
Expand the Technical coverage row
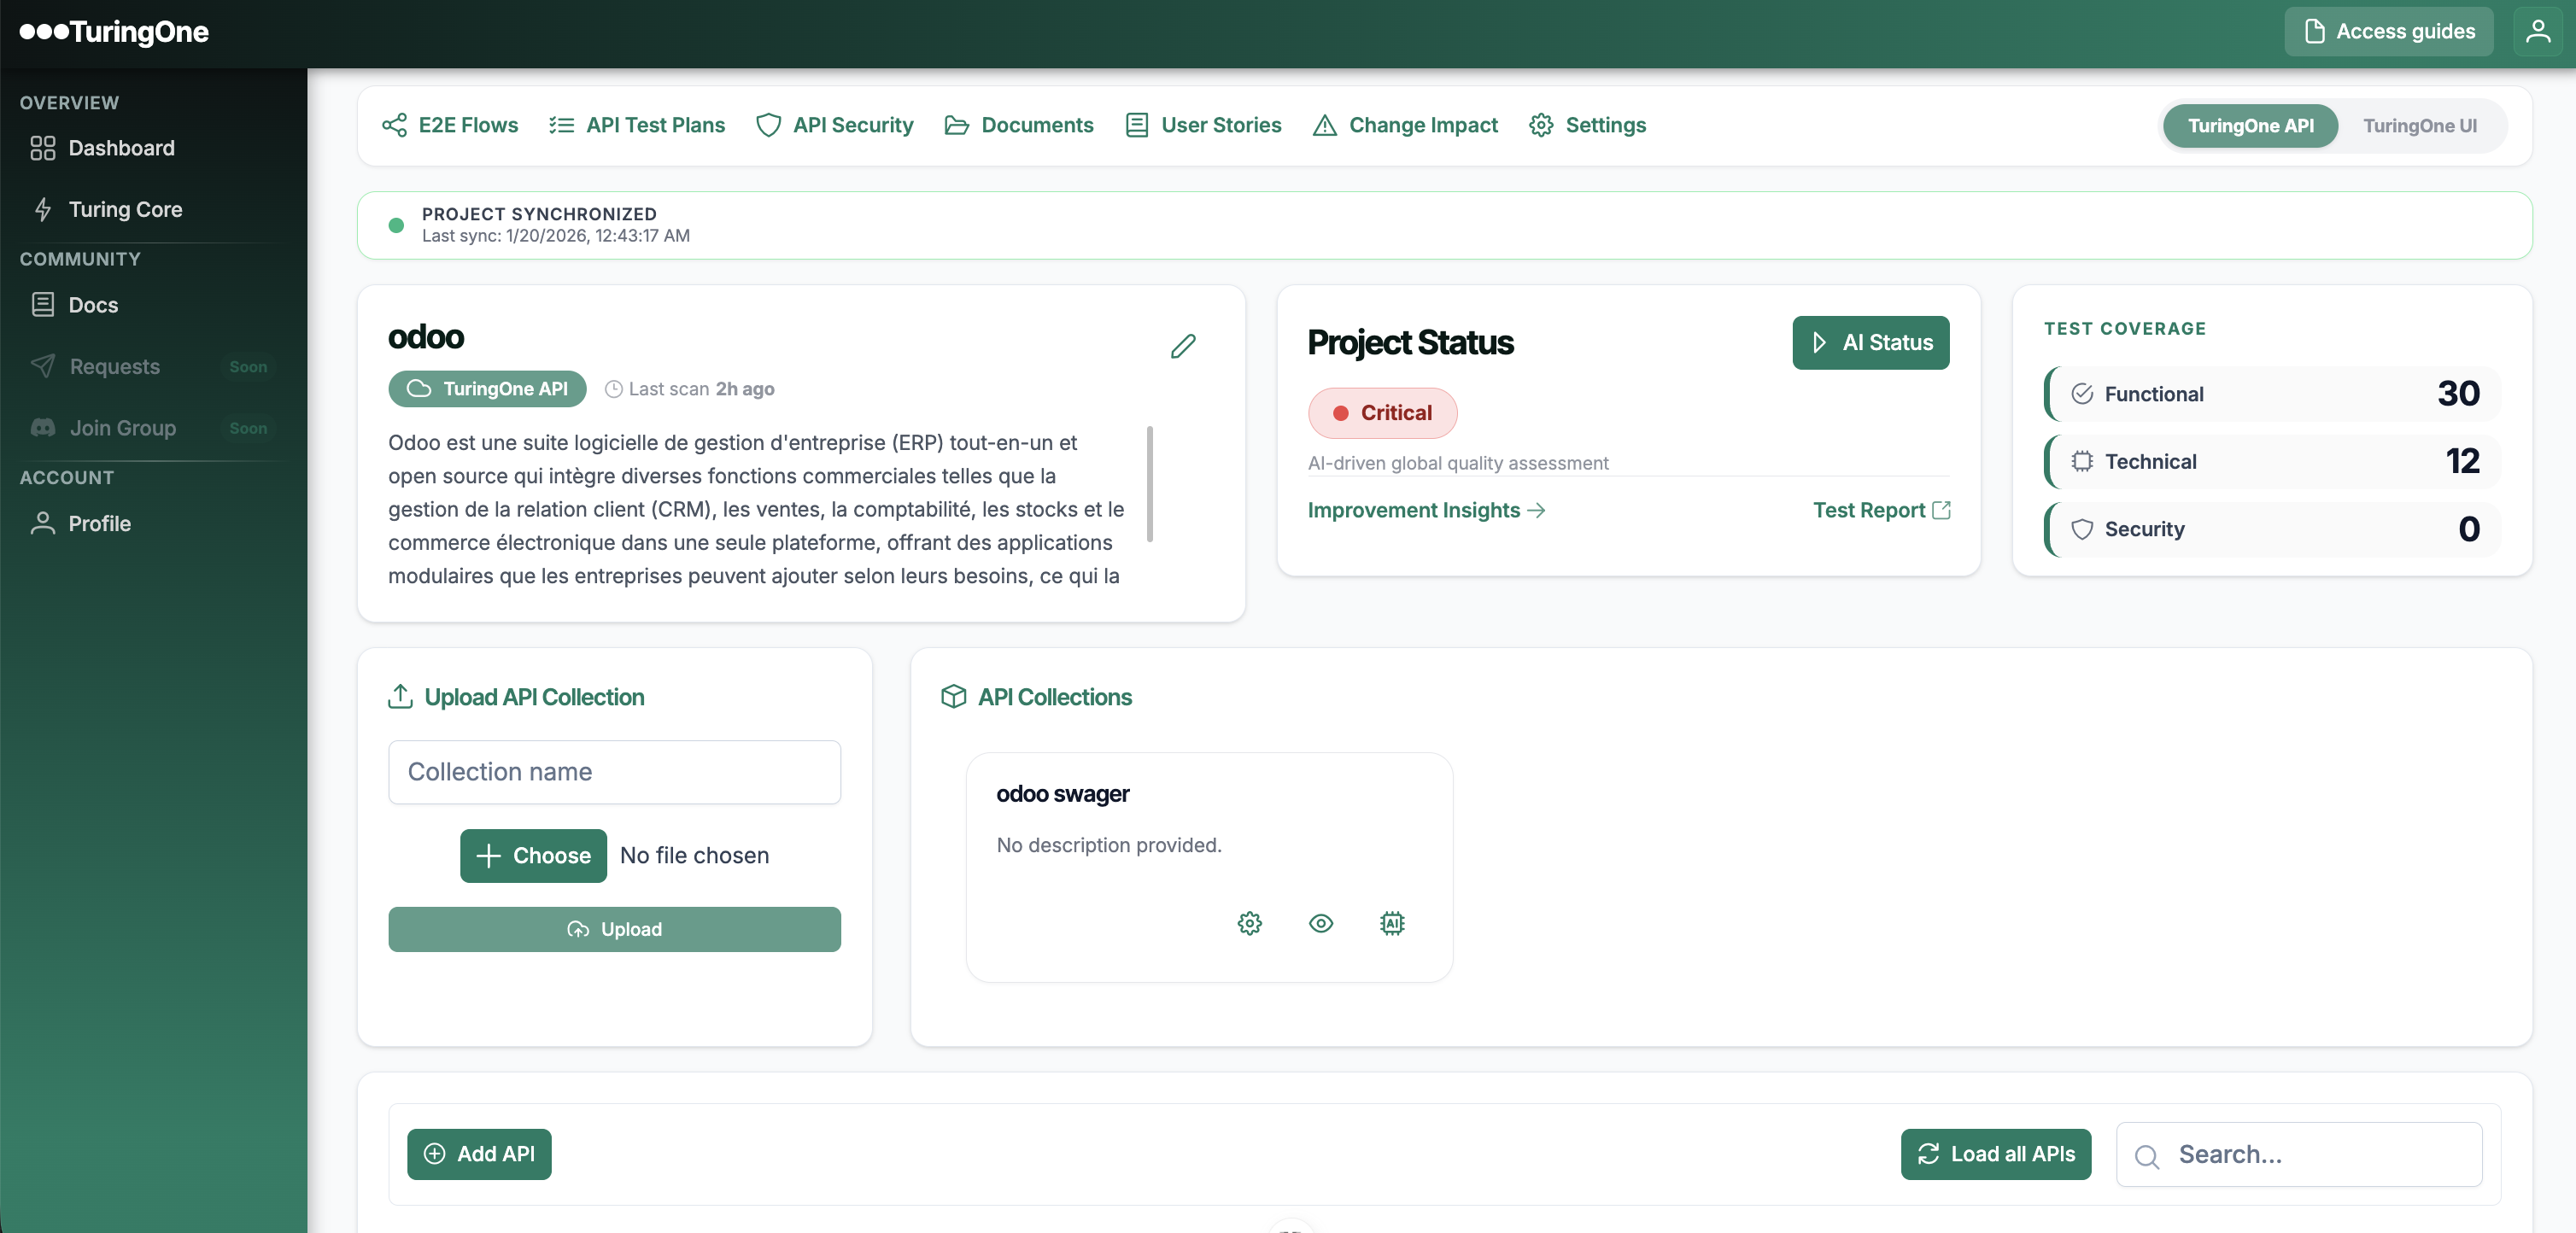coord(2272,461)
